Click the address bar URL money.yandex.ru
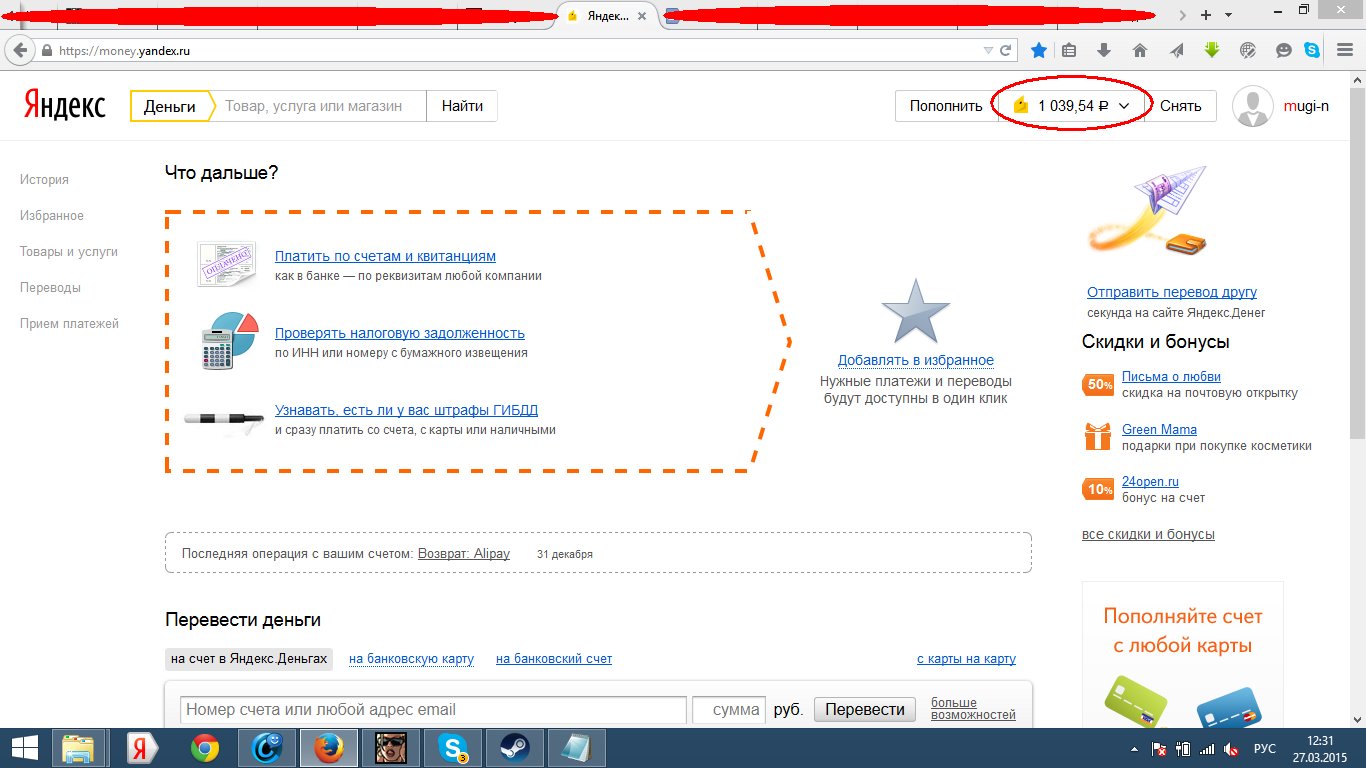Viewport: 1366px width, 768px height. pos(124,50)
